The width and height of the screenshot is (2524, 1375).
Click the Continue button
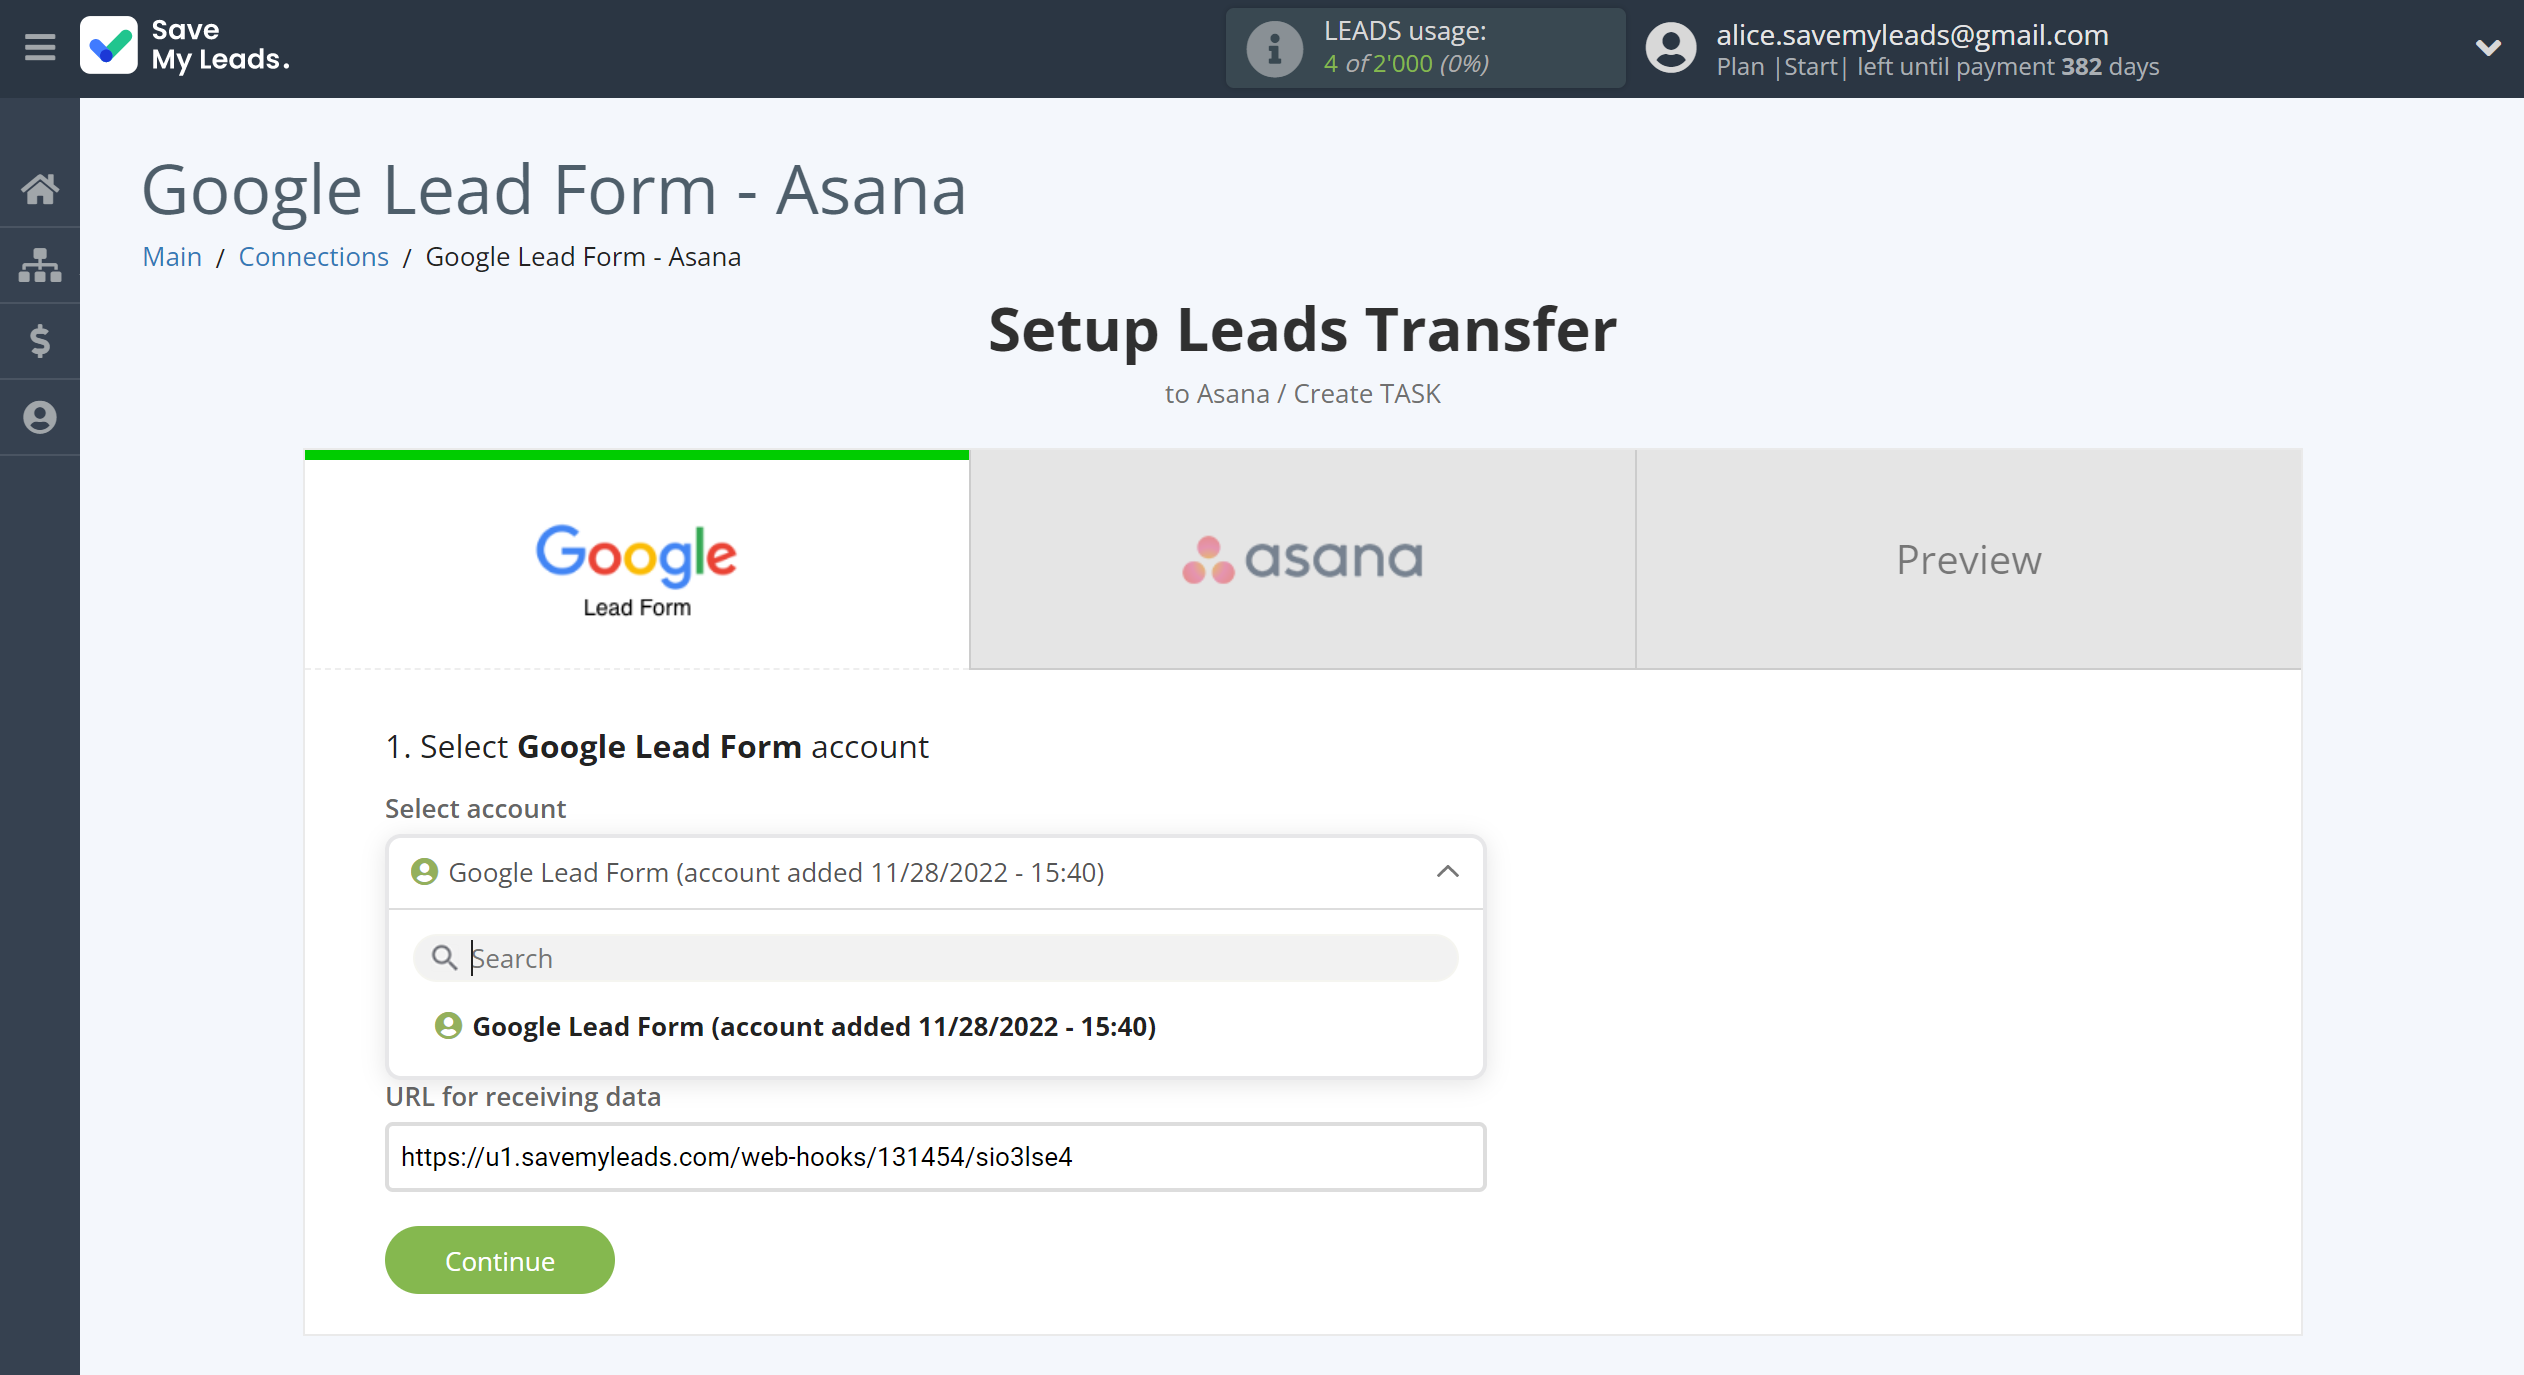coord(498,1260)
